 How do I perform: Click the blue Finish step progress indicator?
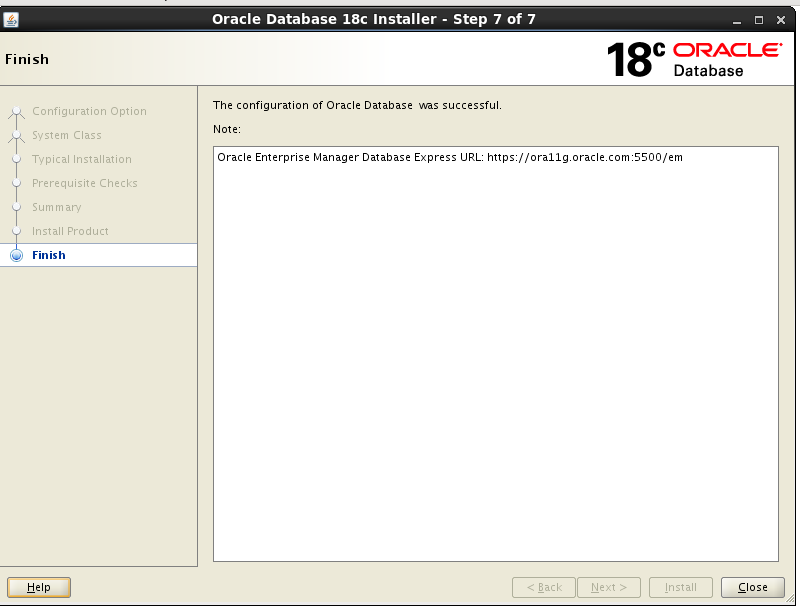[16, 255]
